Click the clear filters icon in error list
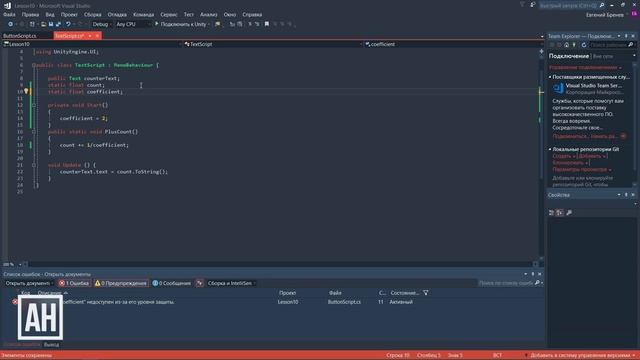The image size is (640, 360). [199, 283]
